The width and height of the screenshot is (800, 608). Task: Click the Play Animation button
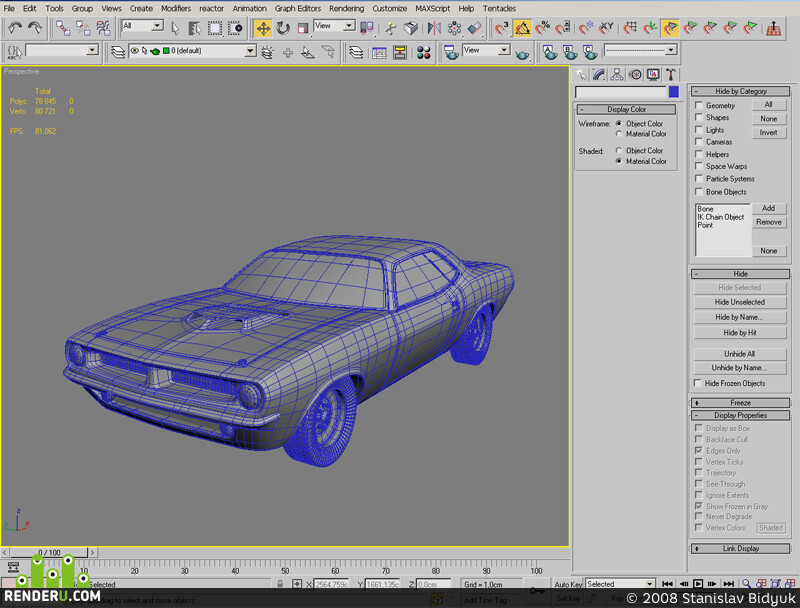698,584
